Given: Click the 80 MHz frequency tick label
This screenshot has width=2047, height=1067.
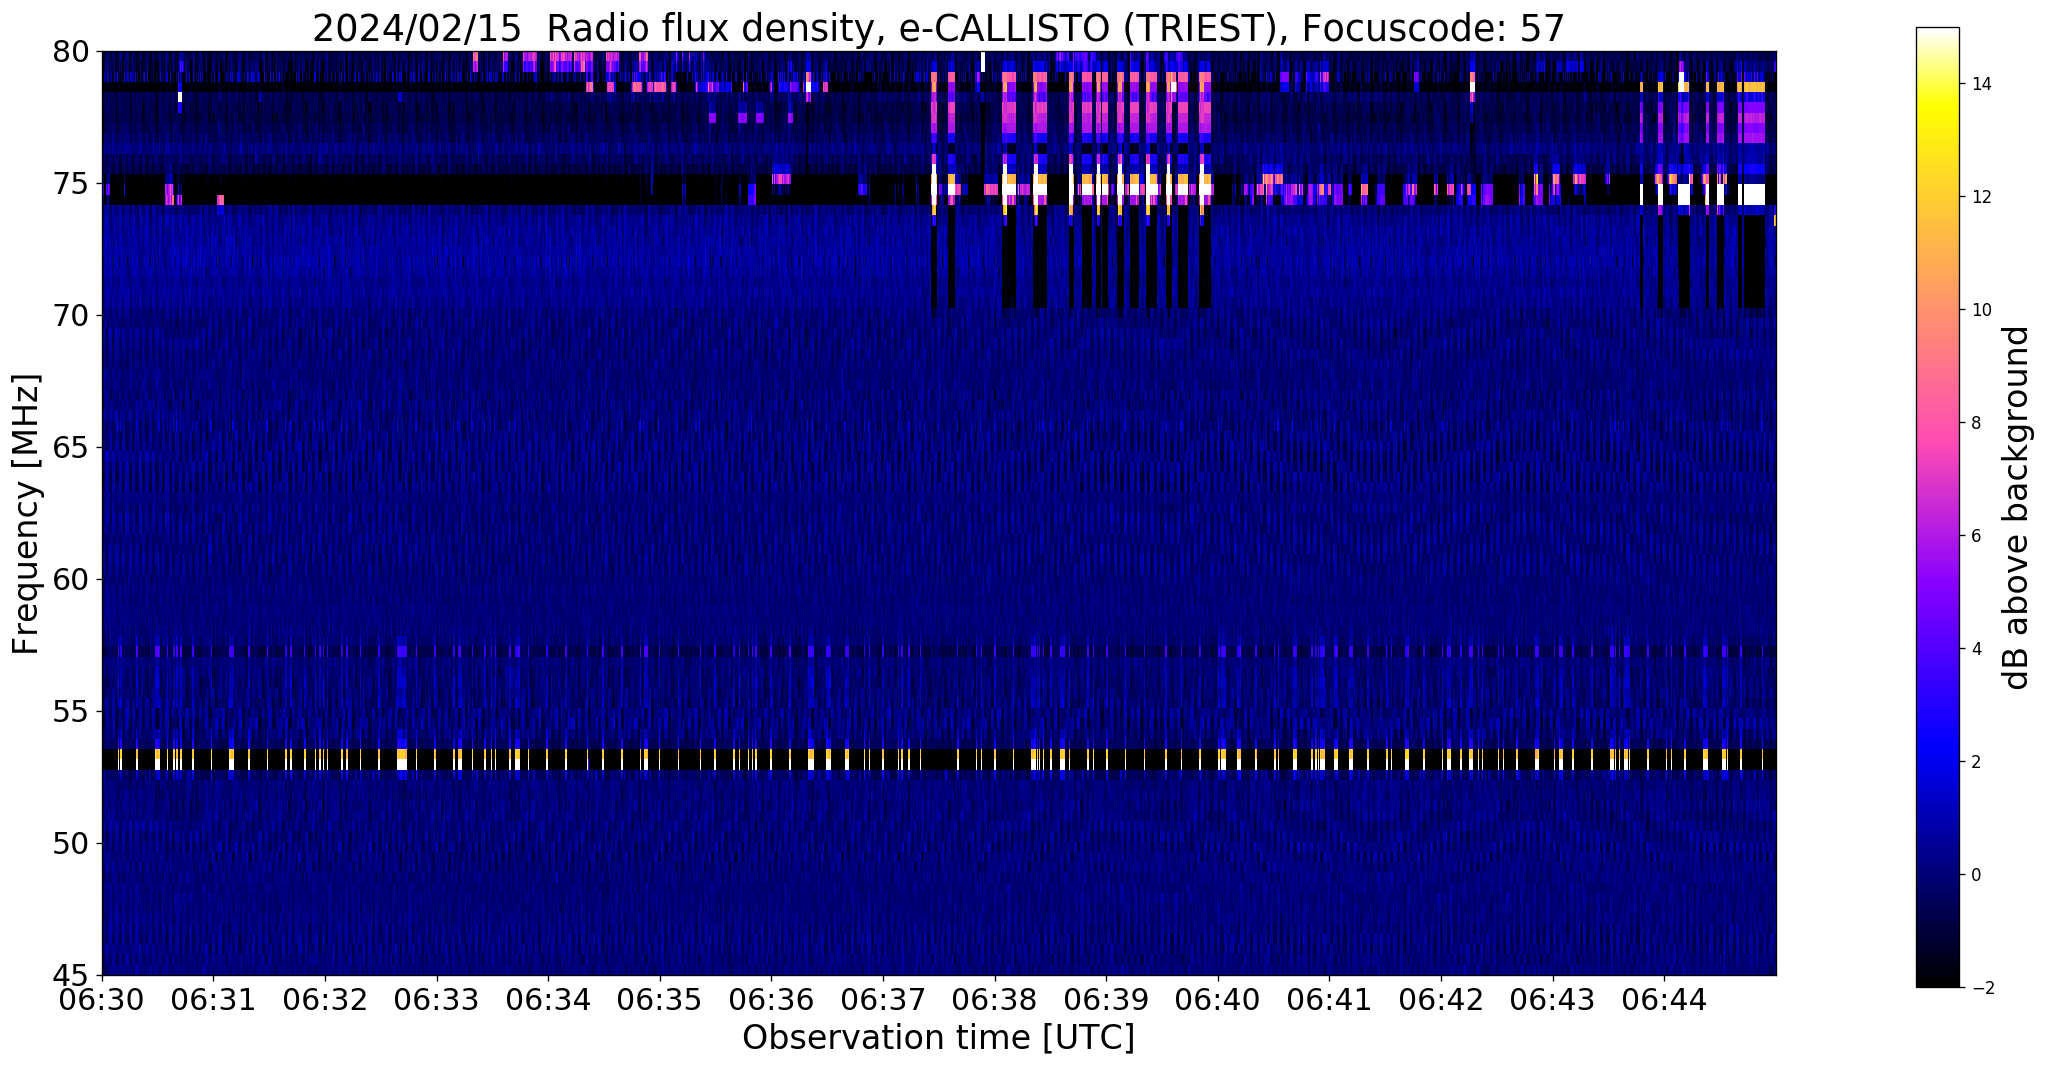Looking at the screenshot, I should coord(70,51).
